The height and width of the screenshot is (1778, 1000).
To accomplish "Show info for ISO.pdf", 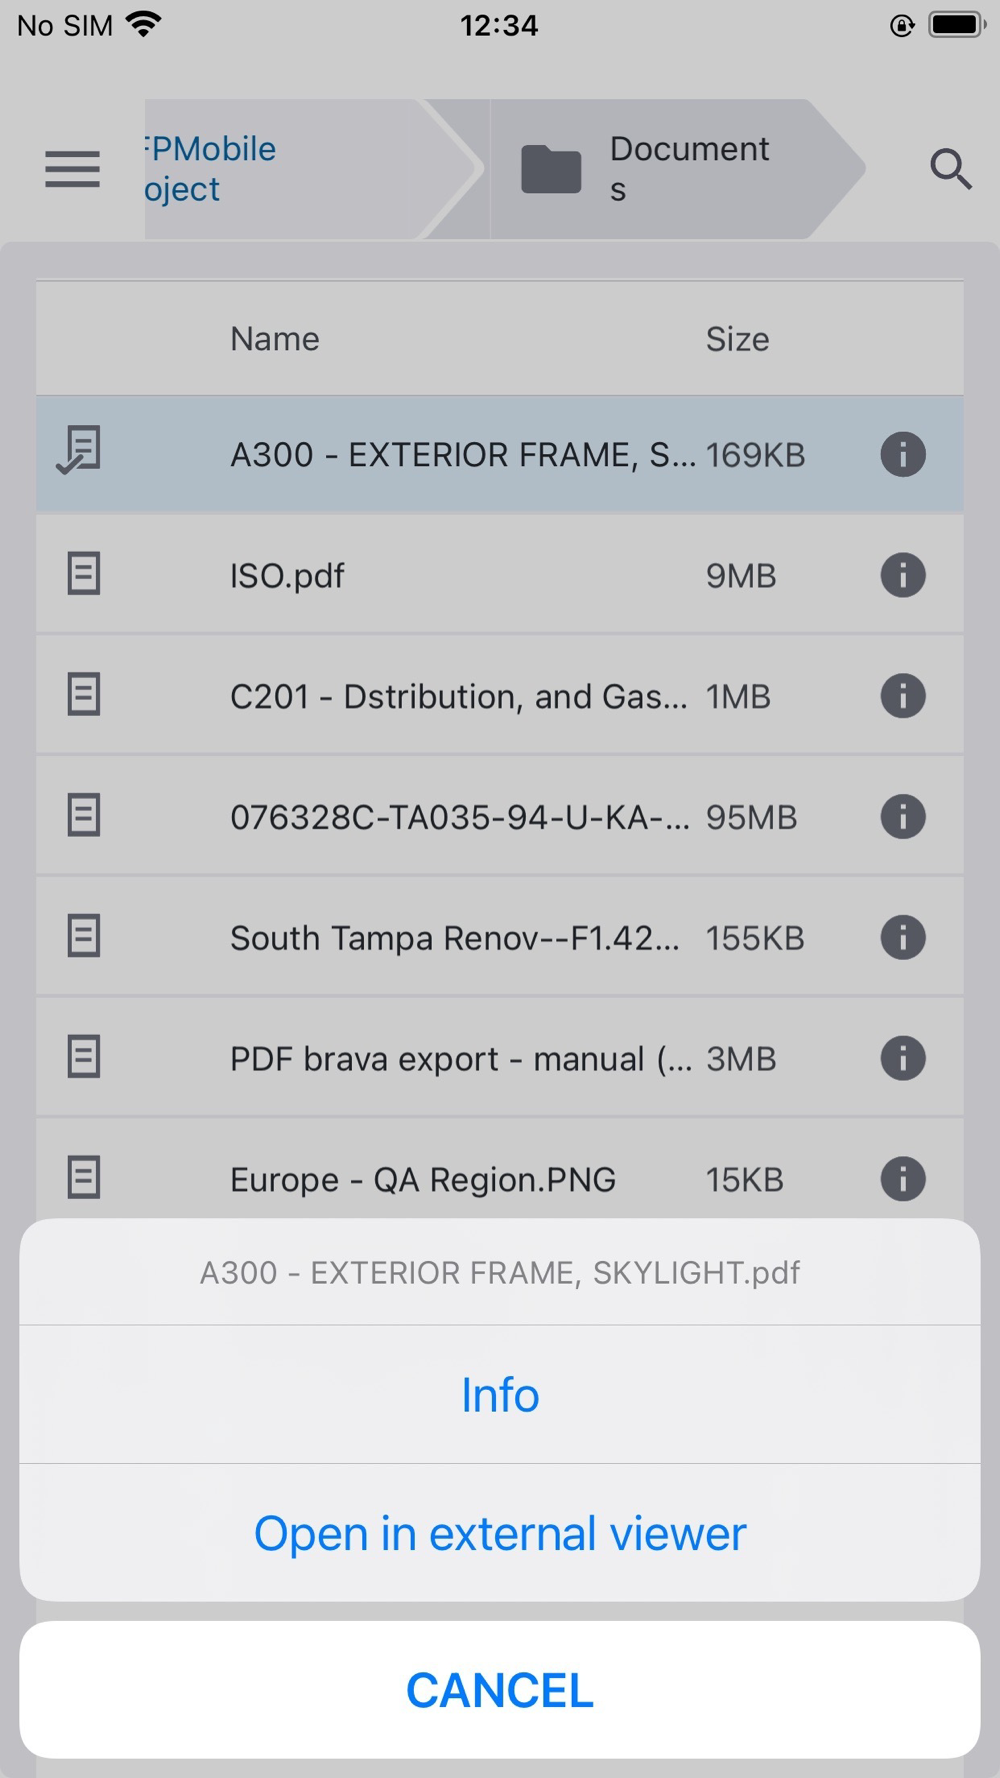I will tap(902, 575).
